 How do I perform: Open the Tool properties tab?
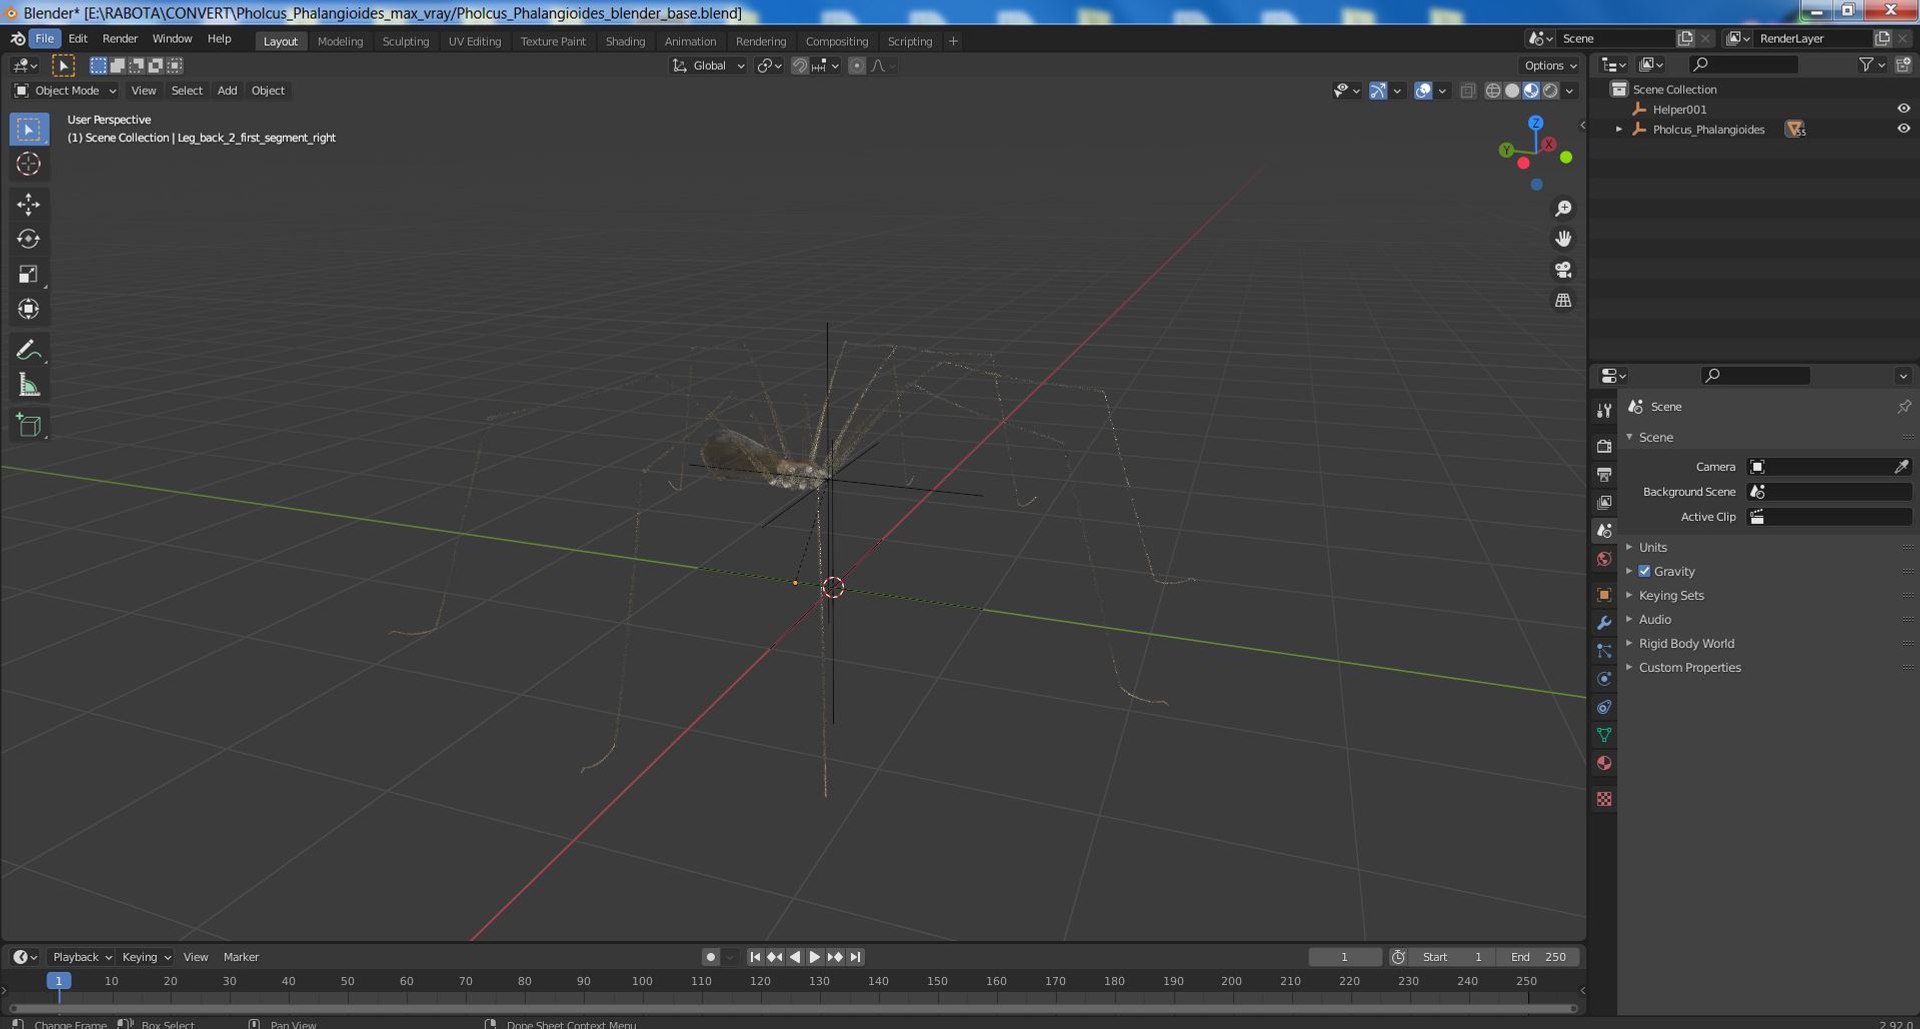(1604, 411)
